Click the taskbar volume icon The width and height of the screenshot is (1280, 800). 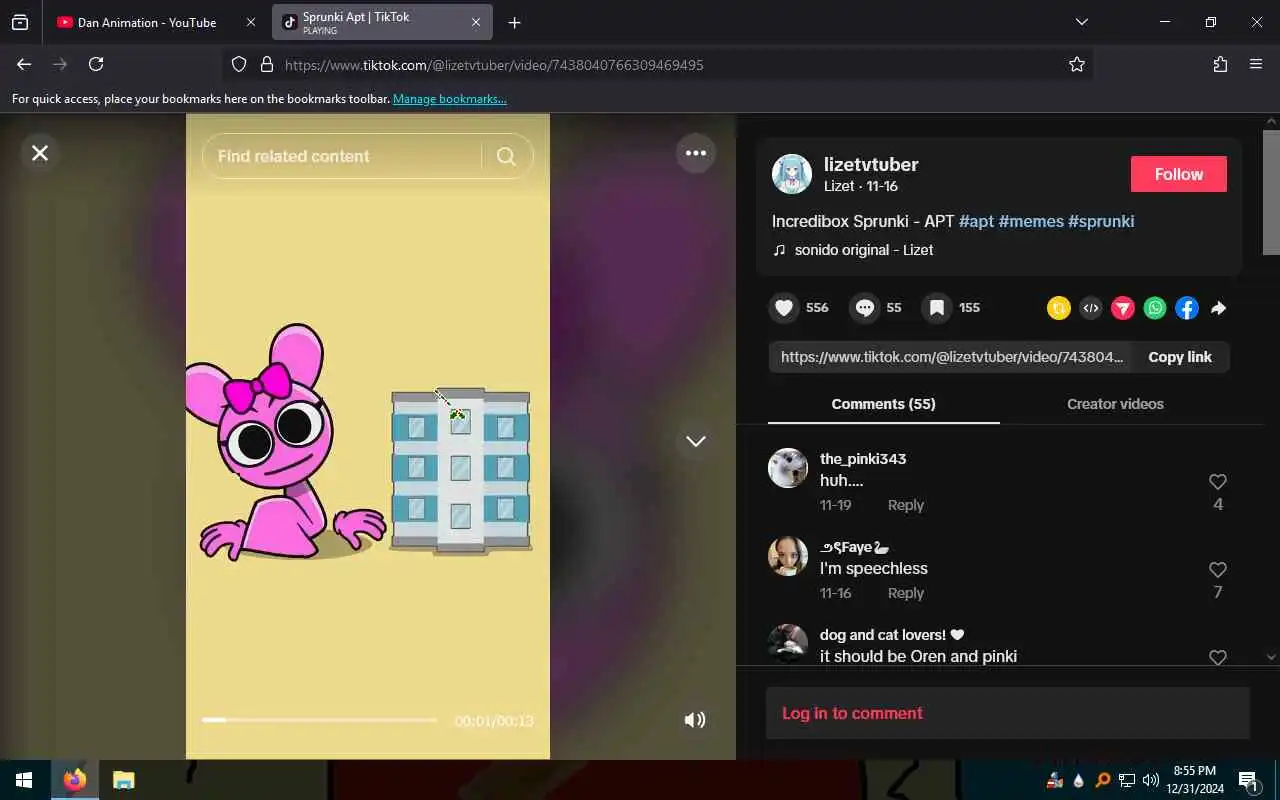pos(1150,780)
